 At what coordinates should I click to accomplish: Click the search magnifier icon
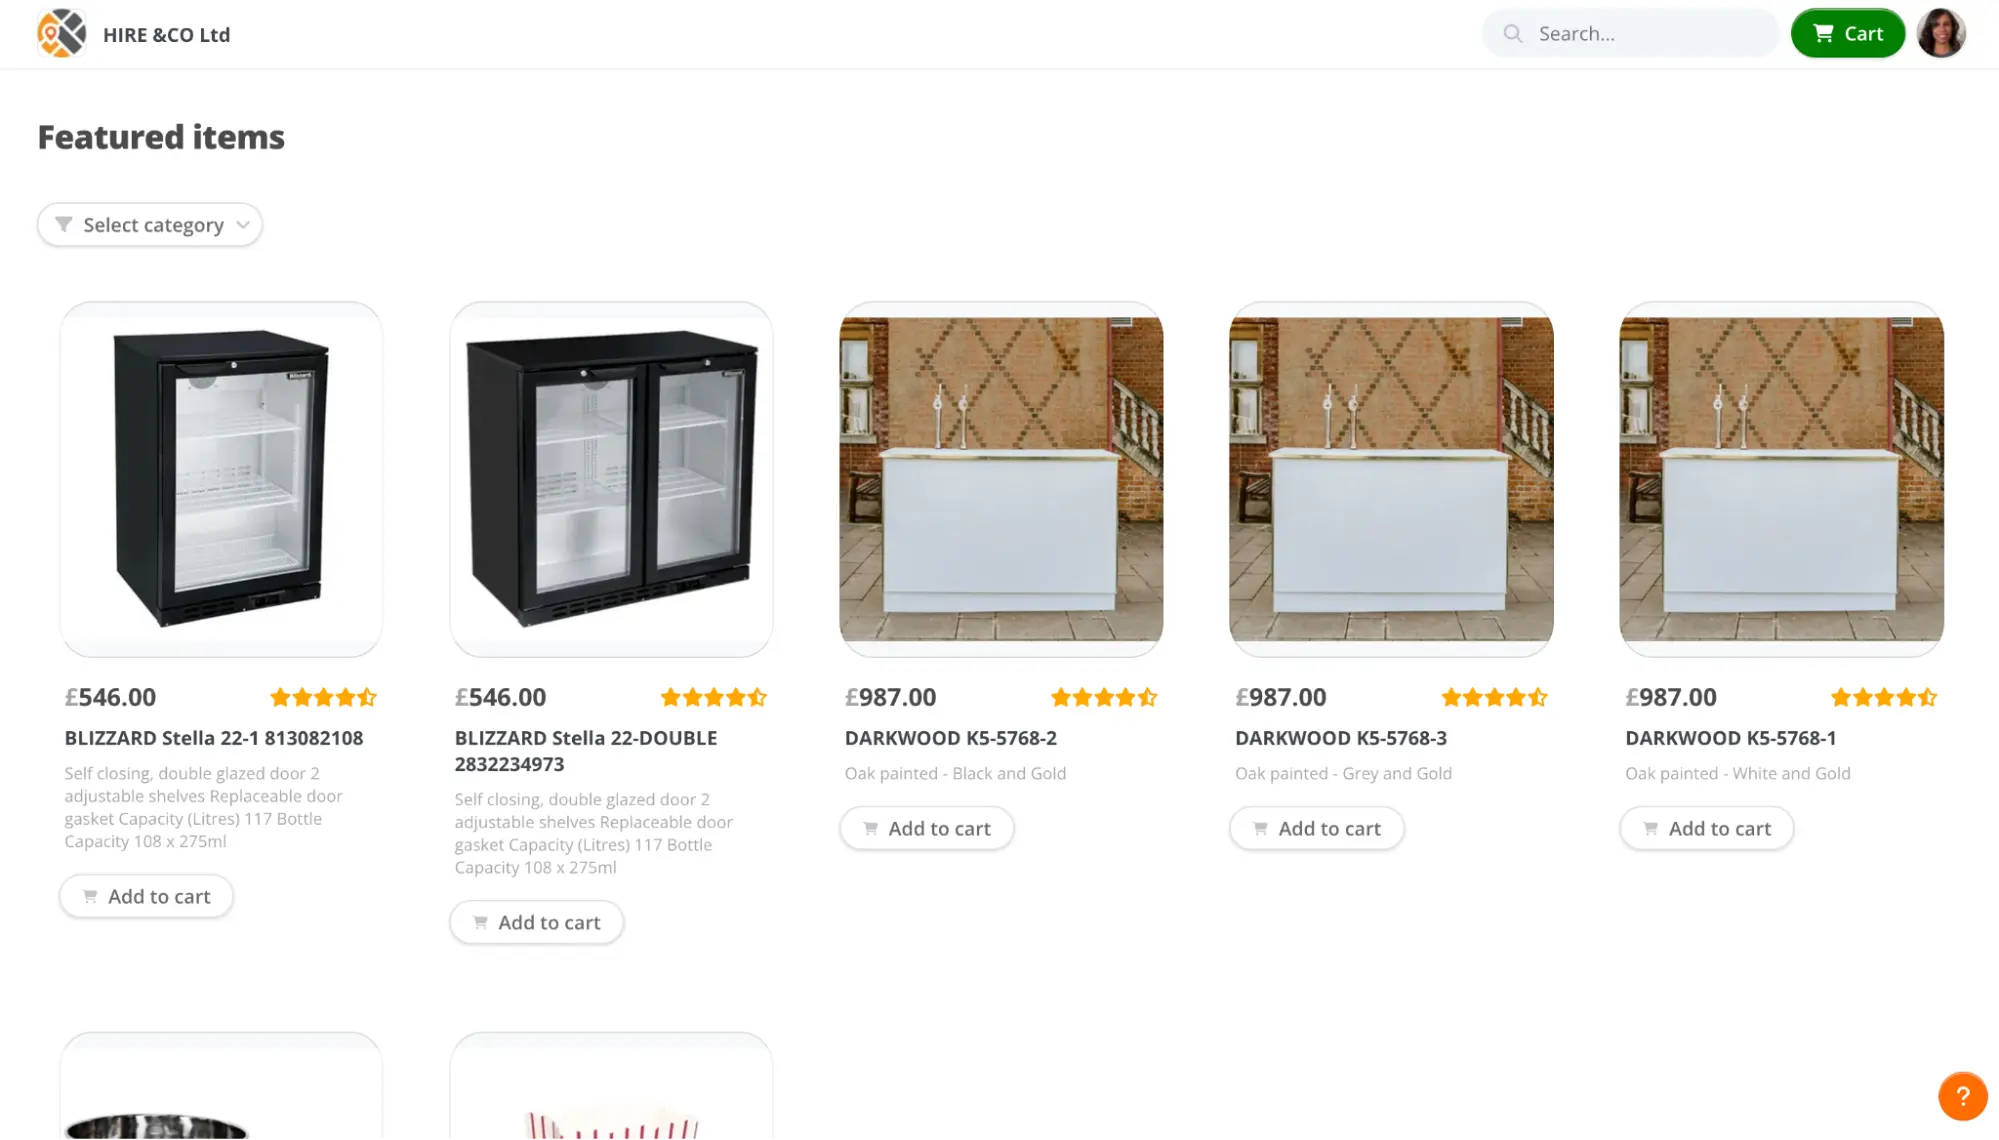pyautogui.click(x=1513, y=34)
